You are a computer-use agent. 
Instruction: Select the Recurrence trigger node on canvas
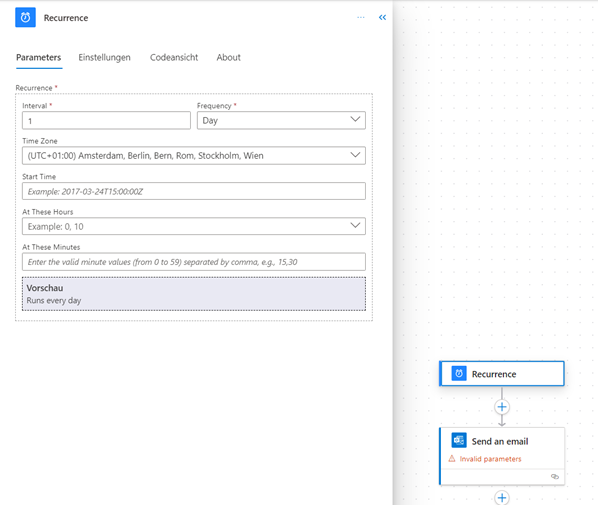tap(502, 374)
